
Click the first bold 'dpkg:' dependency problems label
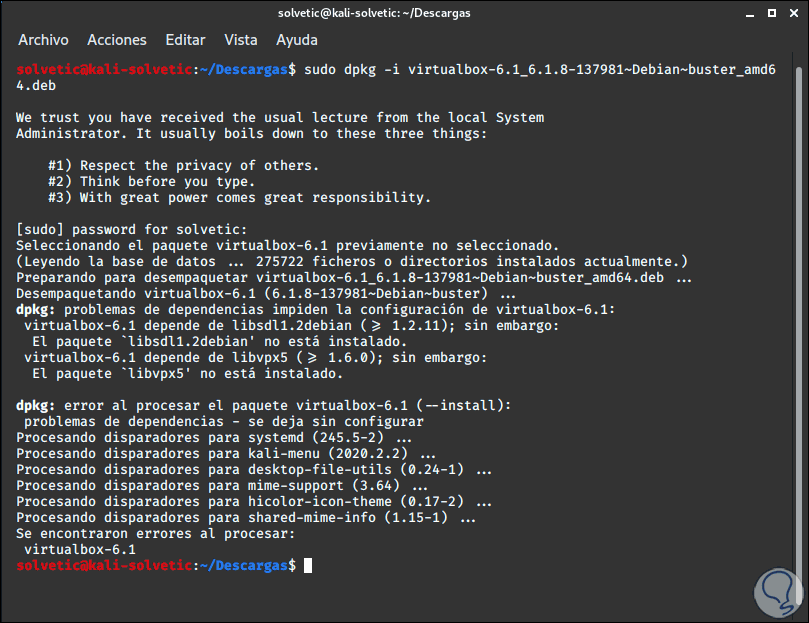tap(36, 310)
